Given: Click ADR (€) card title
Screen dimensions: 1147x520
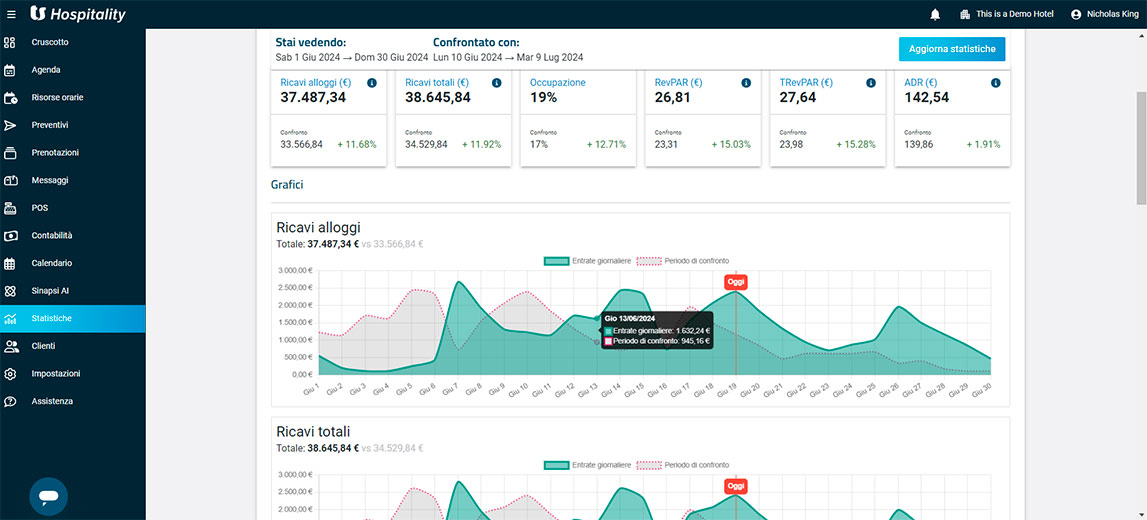Looking at the screenshot, I should [921, 83].
